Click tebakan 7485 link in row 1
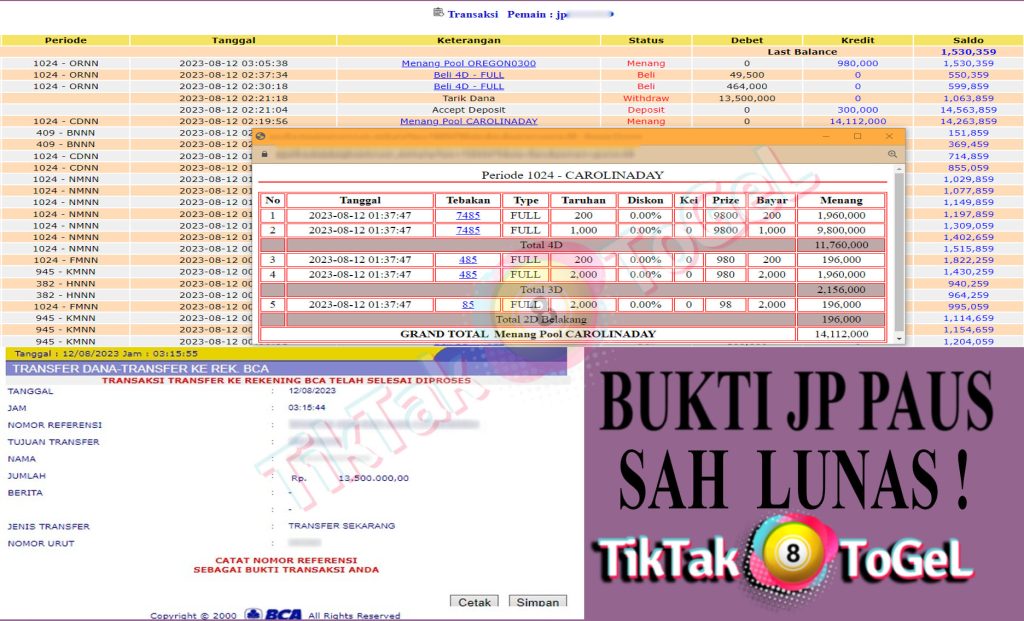Viewport: 1024px width, 621px height. tap(468, 216)
